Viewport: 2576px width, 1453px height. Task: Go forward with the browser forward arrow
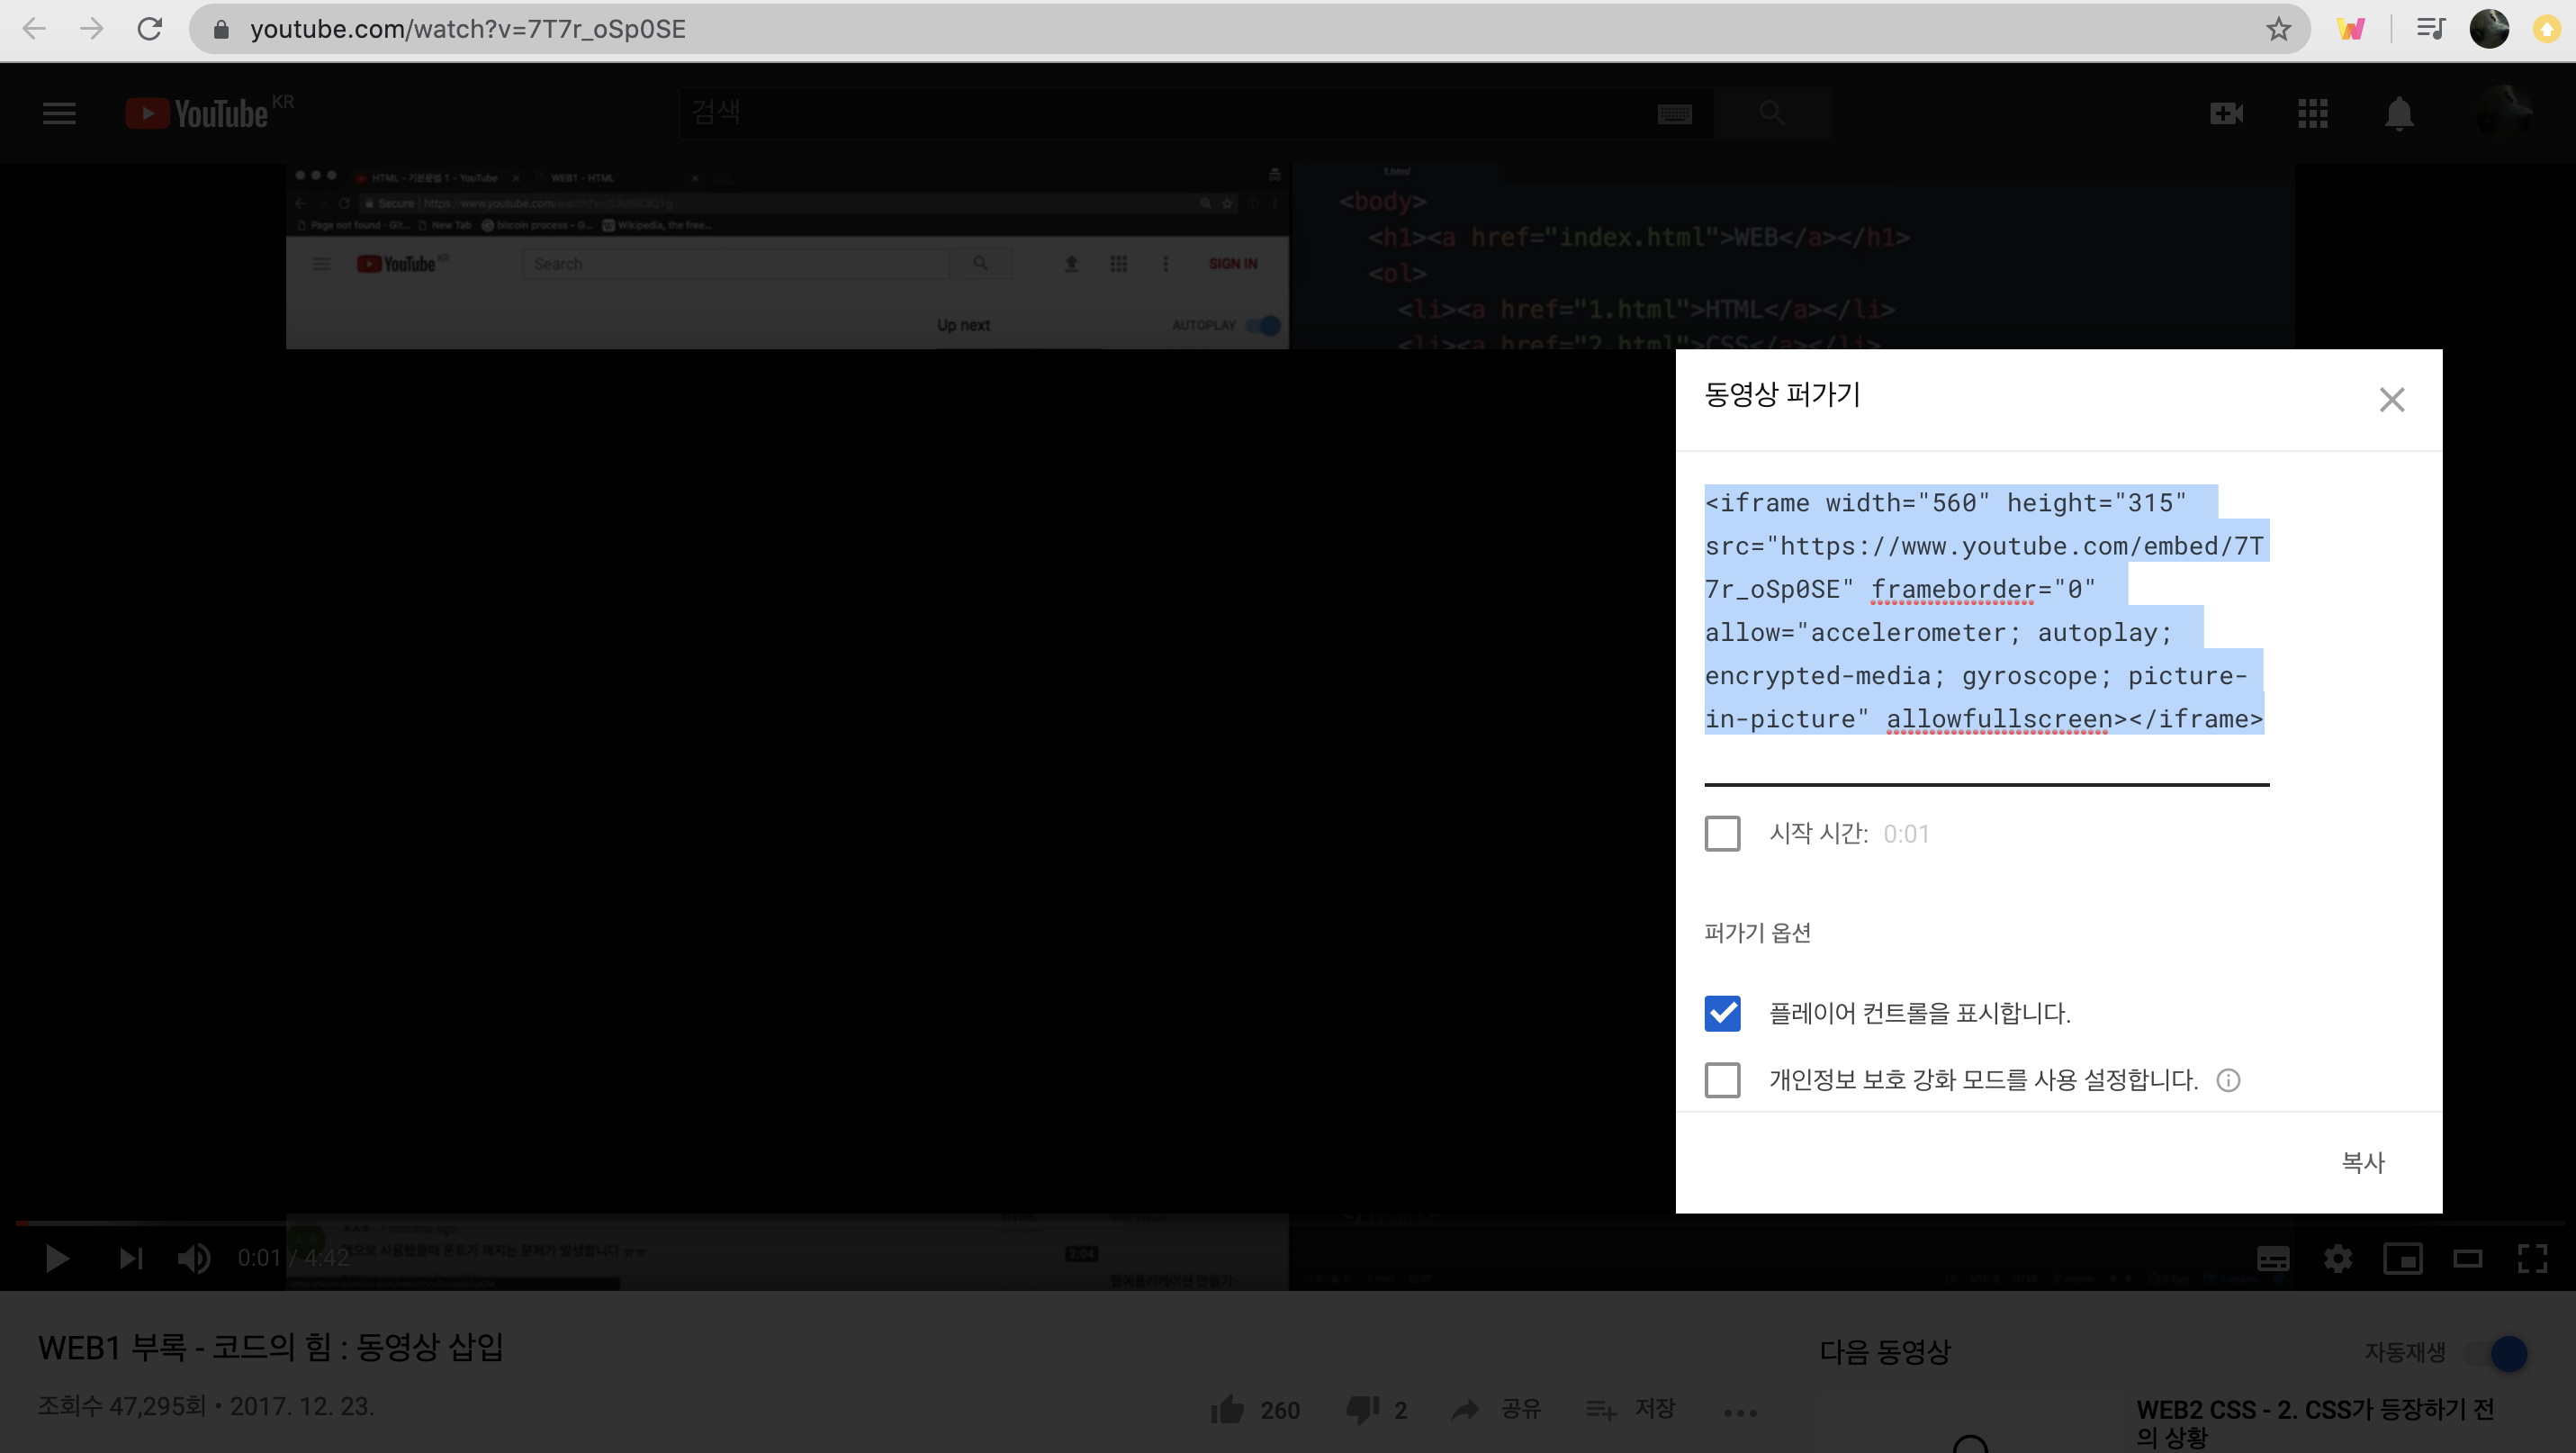tap(92, 29)
